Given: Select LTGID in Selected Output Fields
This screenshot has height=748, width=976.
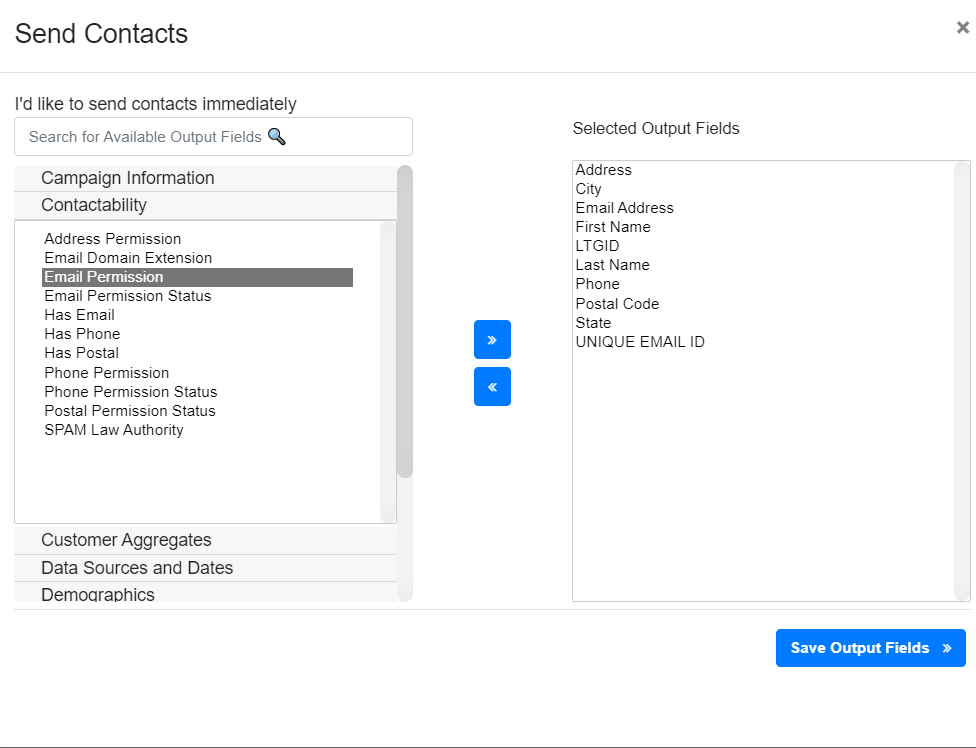Looking at the screenshot, I should click(598, 246).
